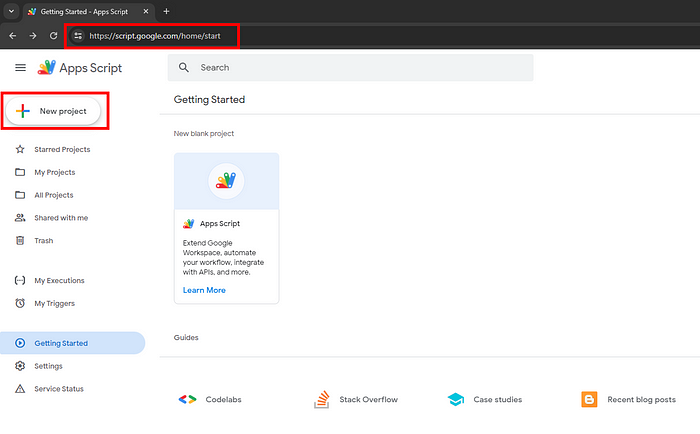Click the Blogger icon for blog posts
The image size is (700, 434).
pyautogui.click(x=589, y=399)
